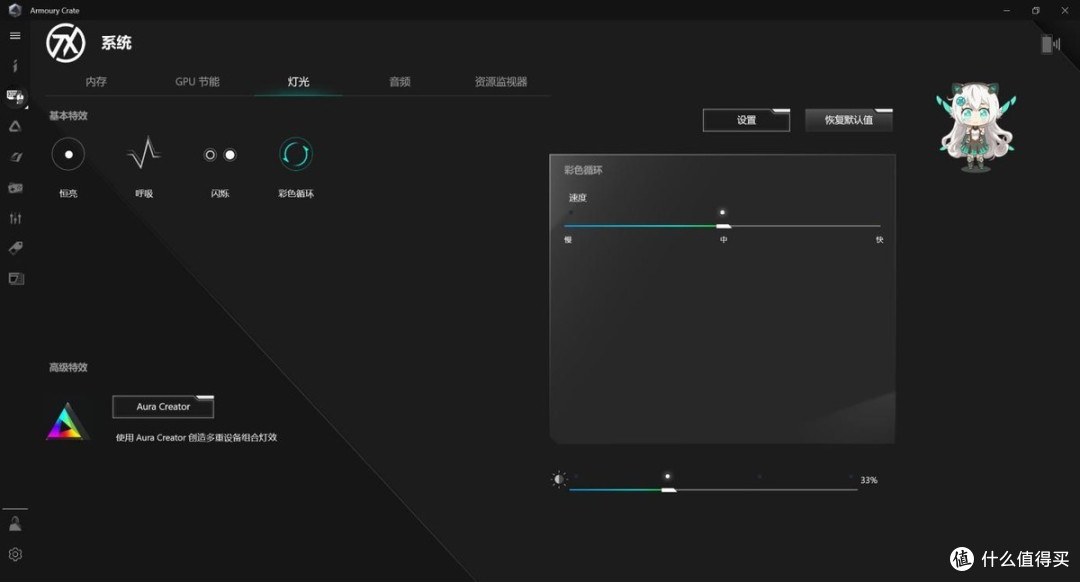The image size is (1080, 582).
Task: Select the Devices sidebar icon
Action: [x=15, y=96]
